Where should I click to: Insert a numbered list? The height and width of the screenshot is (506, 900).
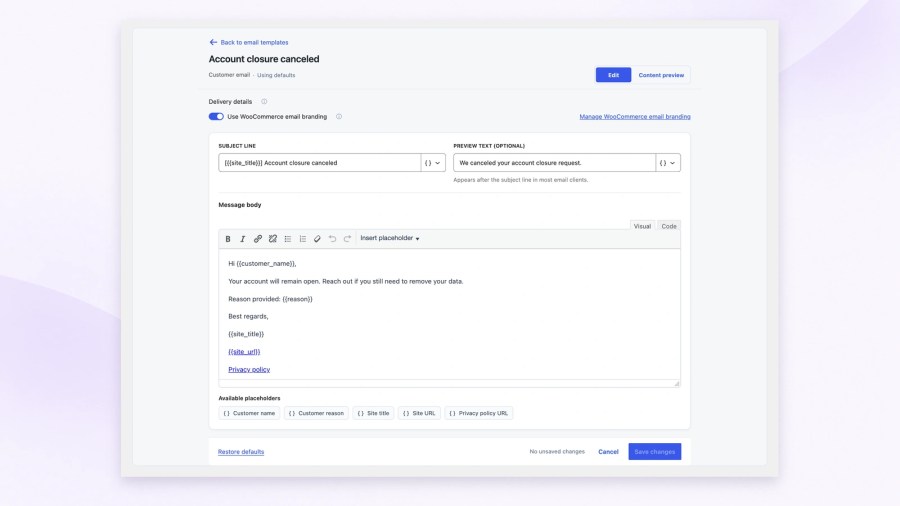(302, 239)
